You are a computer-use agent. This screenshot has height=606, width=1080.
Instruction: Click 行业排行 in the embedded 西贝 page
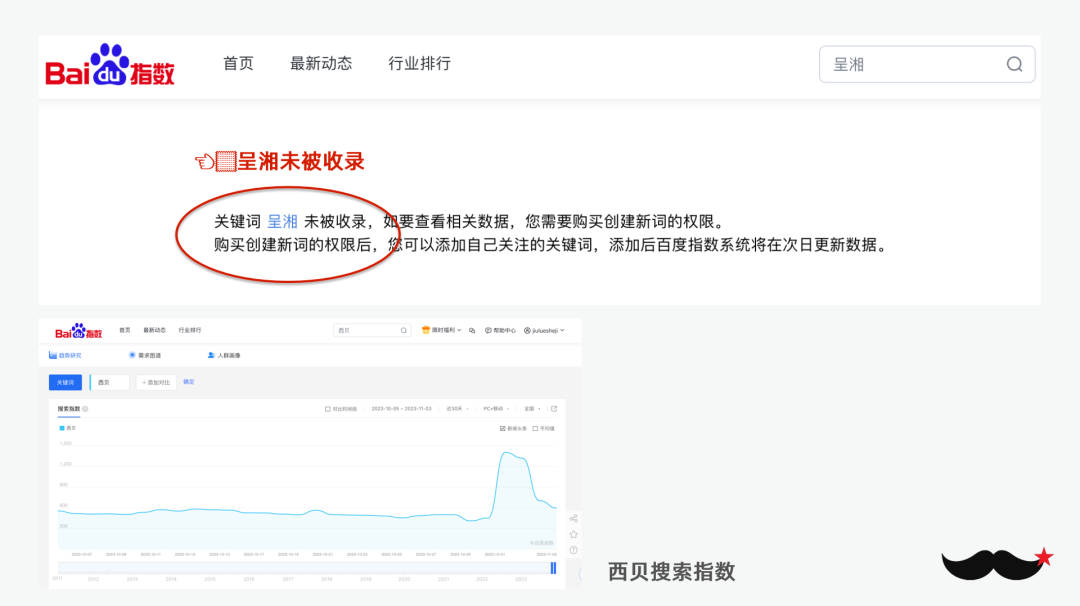189,331
